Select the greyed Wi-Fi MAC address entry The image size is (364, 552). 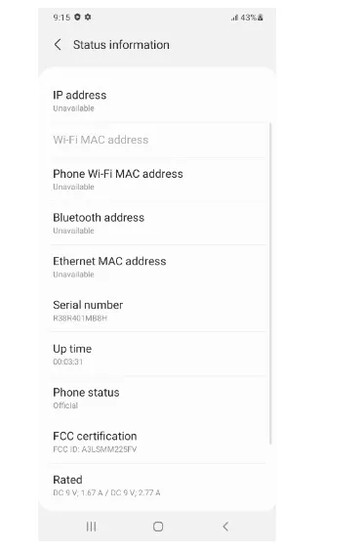157,140
